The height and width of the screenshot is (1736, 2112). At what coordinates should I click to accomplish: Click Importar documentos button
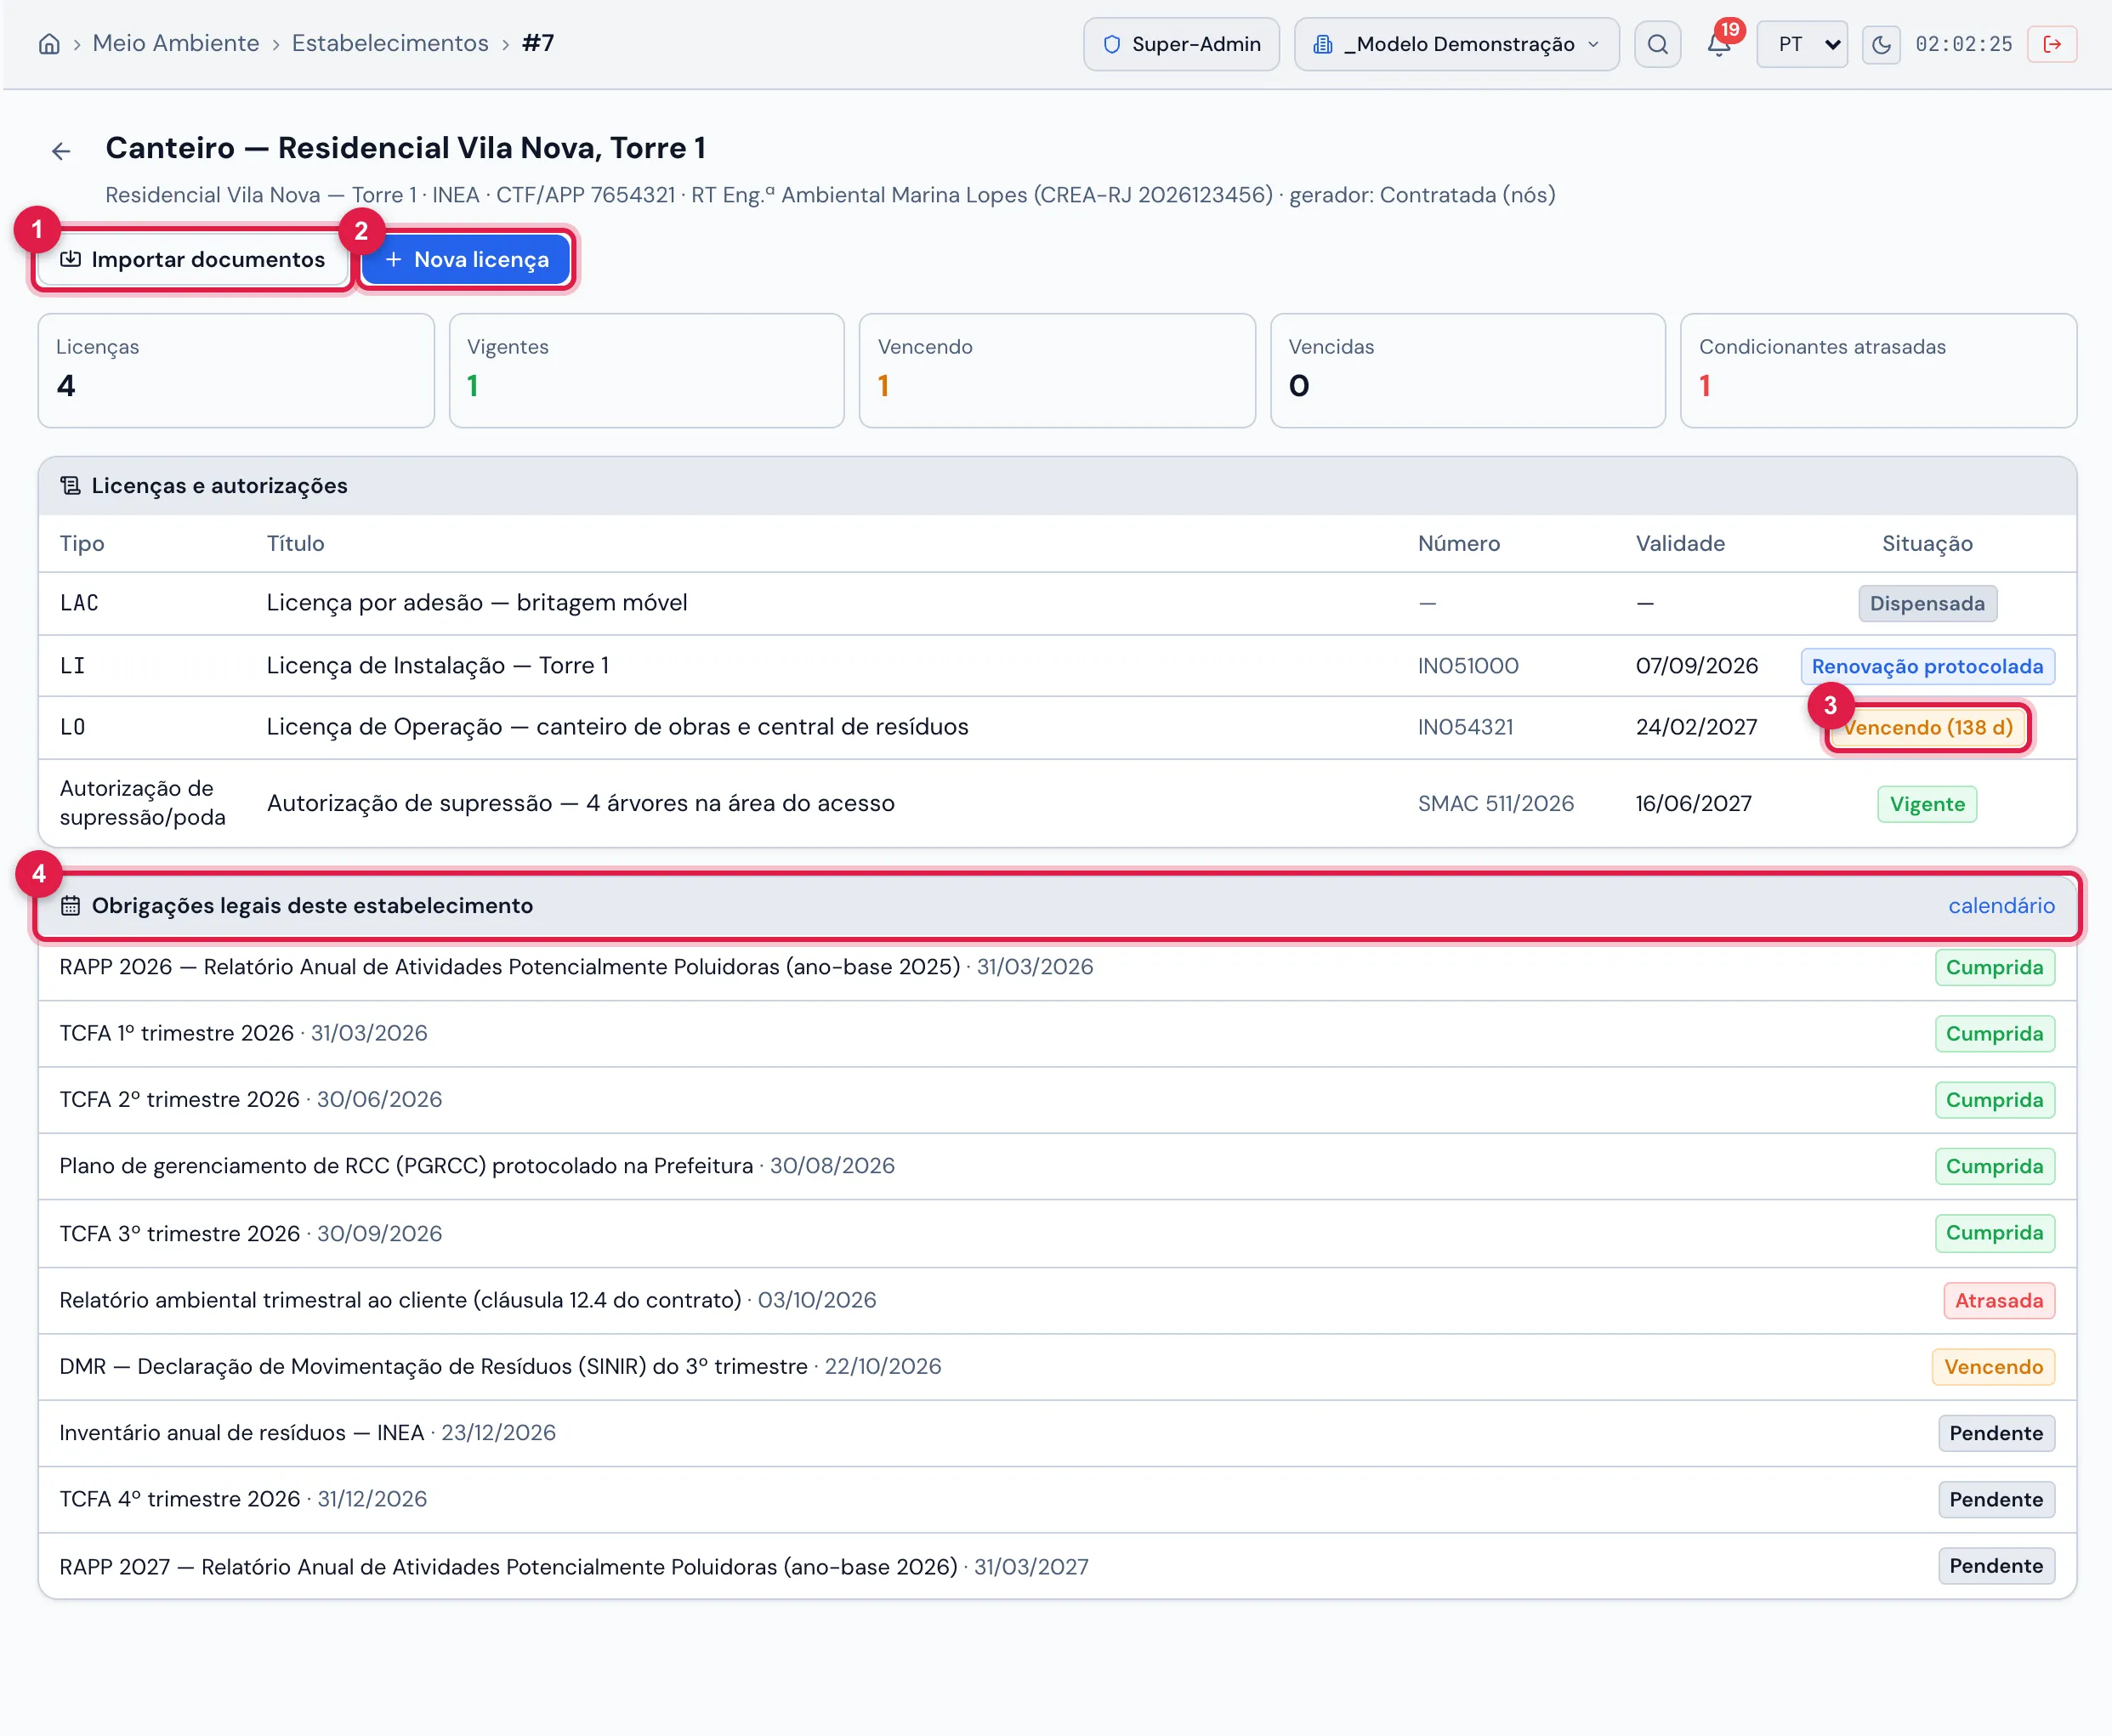193,260
